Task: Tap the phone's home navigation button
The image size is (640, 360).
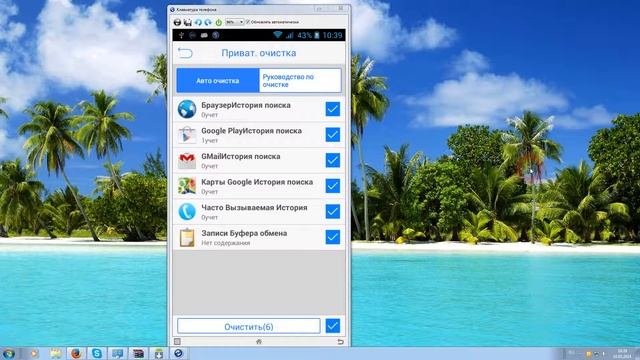Action: click(259, 342)
